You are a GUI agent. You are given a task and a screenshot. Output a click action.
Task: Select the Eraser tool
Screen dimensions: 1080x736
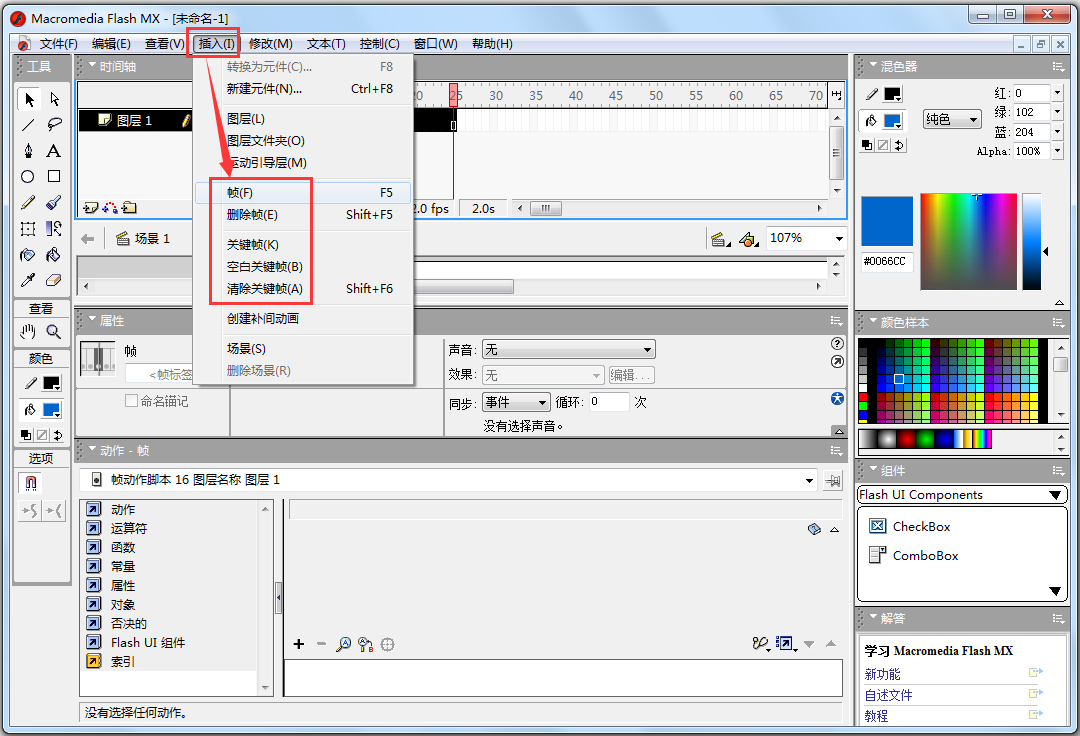pyautogui.click(x=54, y=280)
